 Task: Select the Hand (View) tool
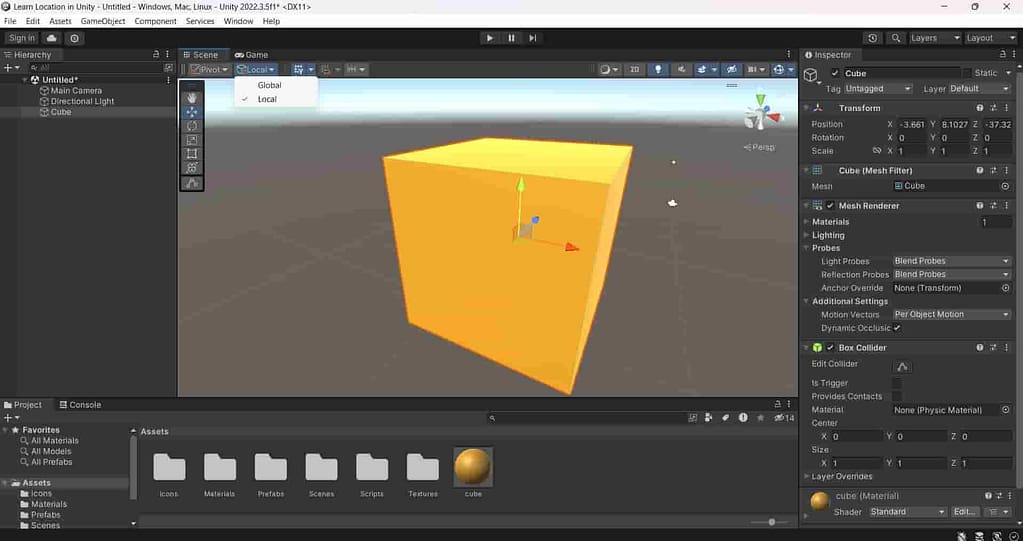(x=192, y=98)
